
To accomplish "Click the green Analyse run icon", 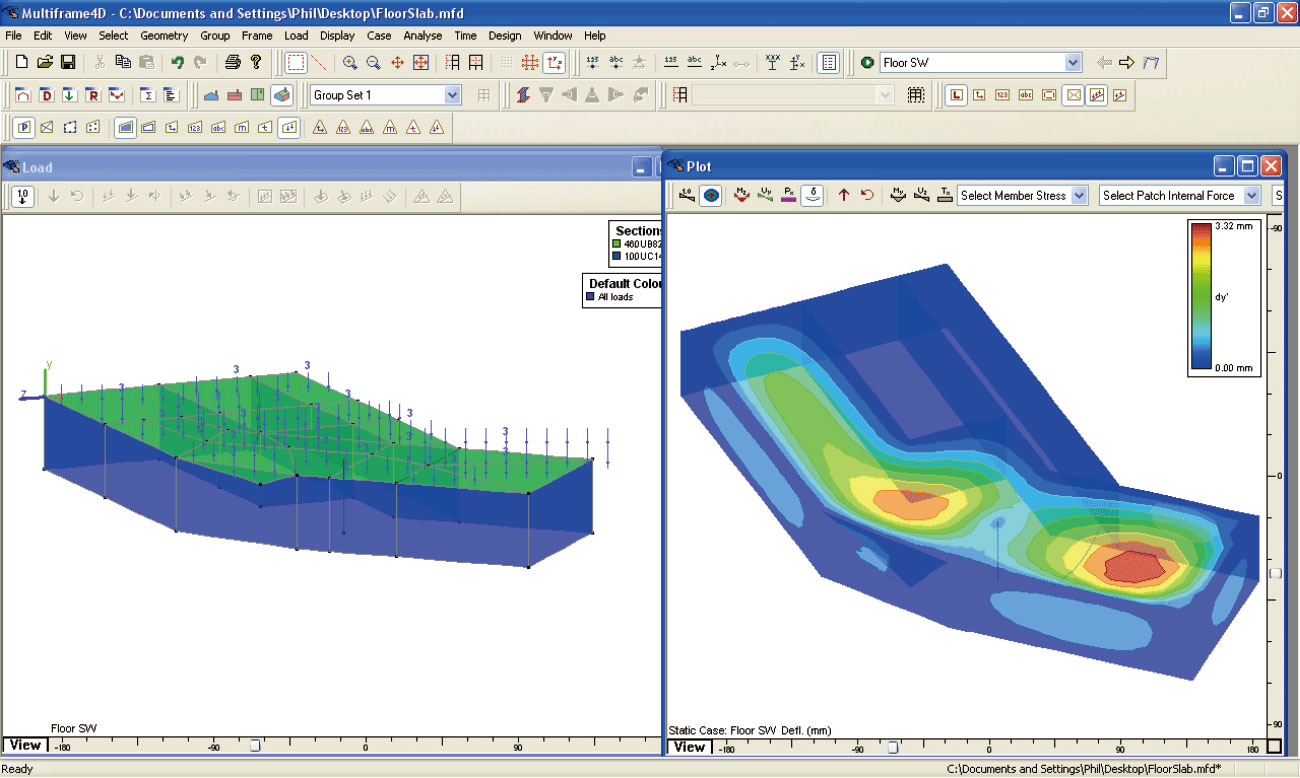I will click(867, 62).
